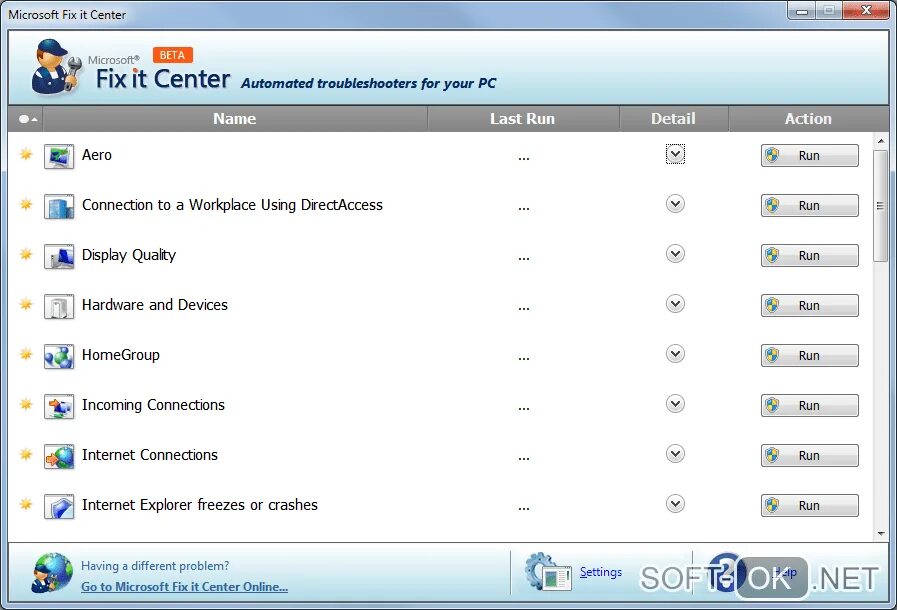Viewport: 897px width, 610px height.
Task: Click the star beside Display Quality
Action: tap(26, 253)
